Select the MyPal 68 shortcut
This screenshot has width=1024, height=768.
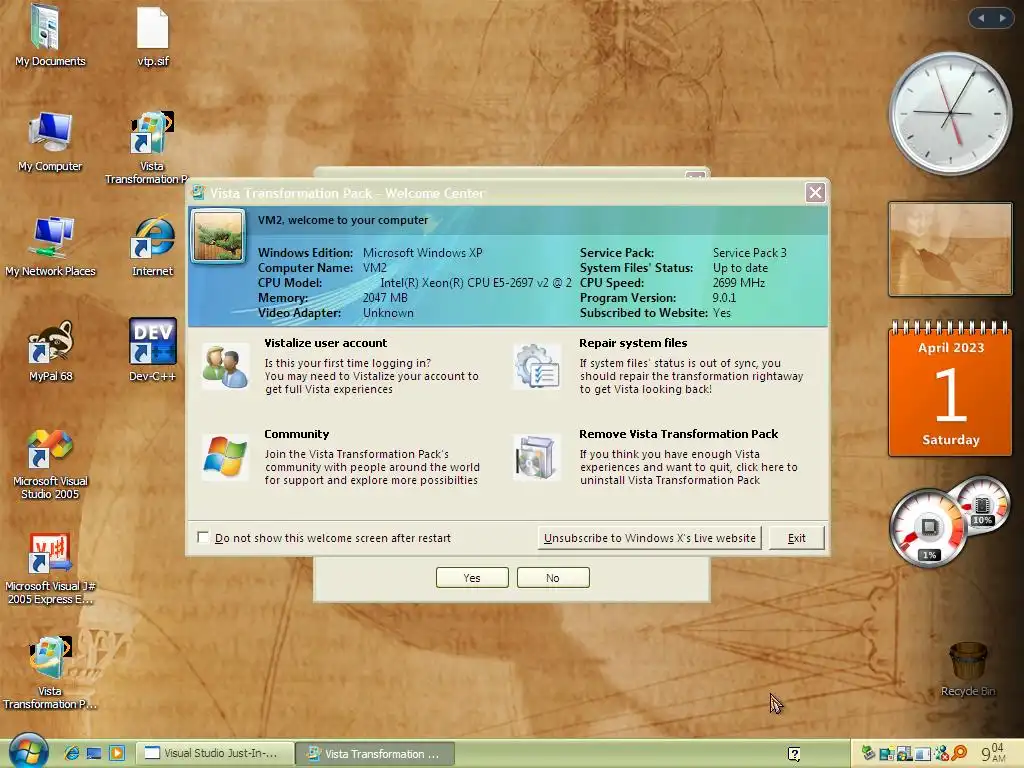(x=50, y=342)
